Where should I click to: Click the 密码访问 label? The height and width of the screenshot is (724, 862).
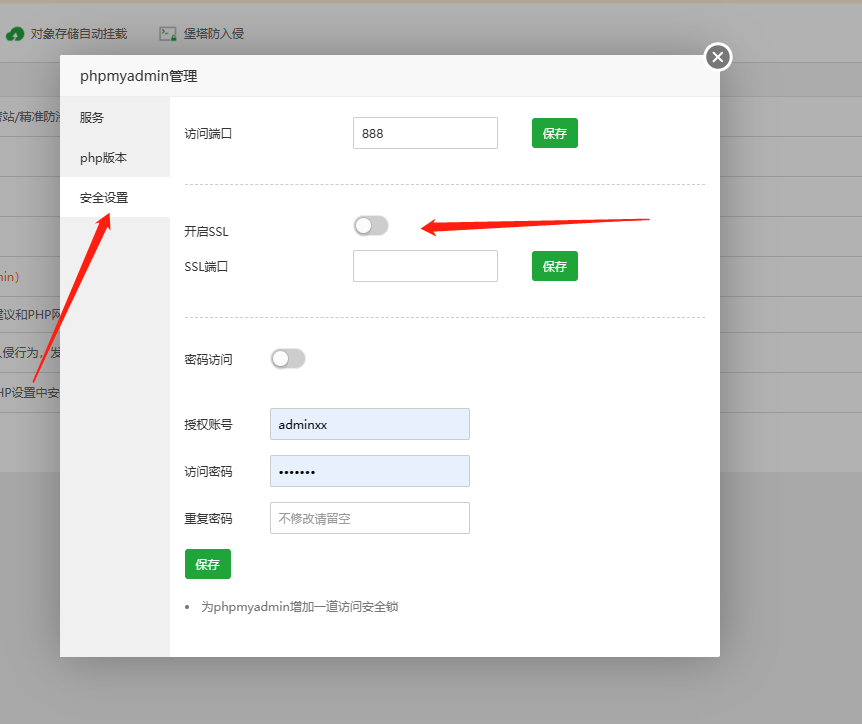pyautogui.click(x=208, y=360)
